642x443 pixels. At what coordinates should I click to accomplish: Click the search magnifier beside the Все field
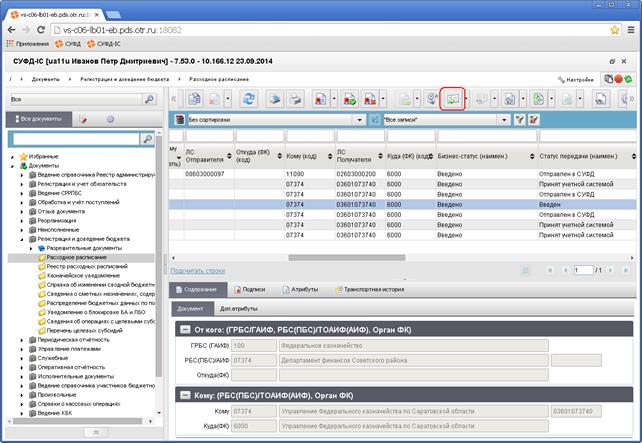pyautogui.click(x=149, y=99)
